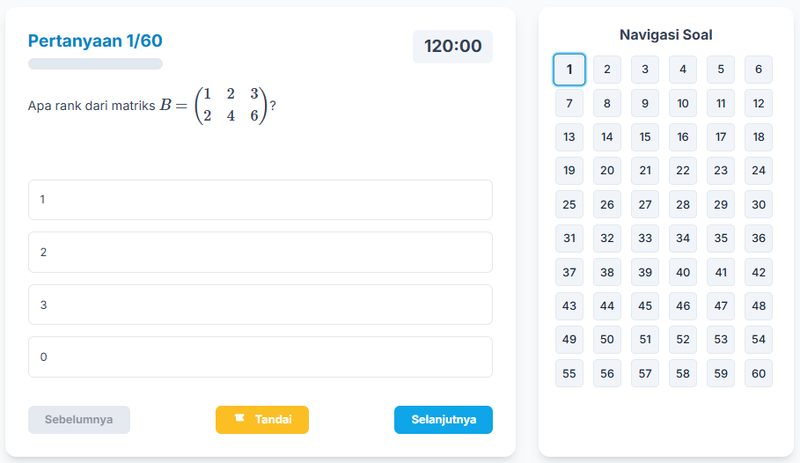This screenshot has width=800, height=463.
Task: Choose answer option 2
Action: point(260,252)
